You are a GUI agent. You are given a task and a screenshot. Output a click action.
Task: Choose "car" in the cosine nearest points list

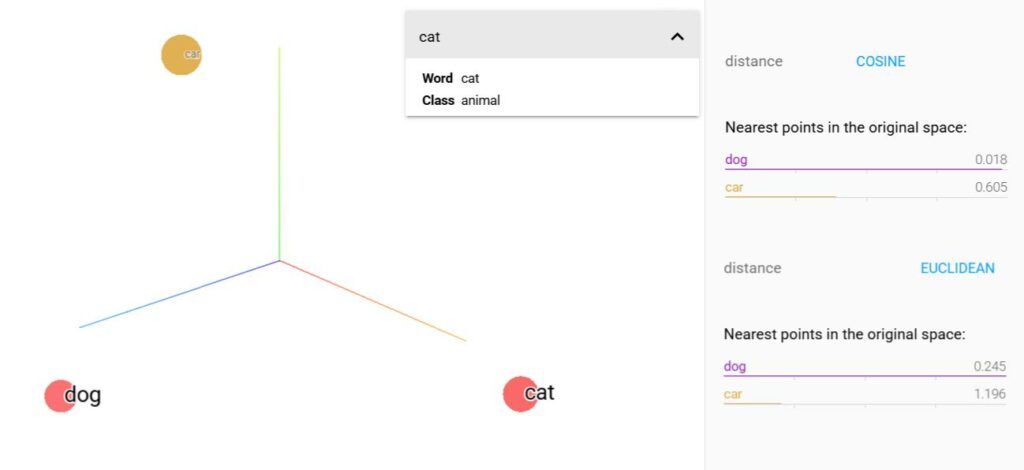point(734,187)
